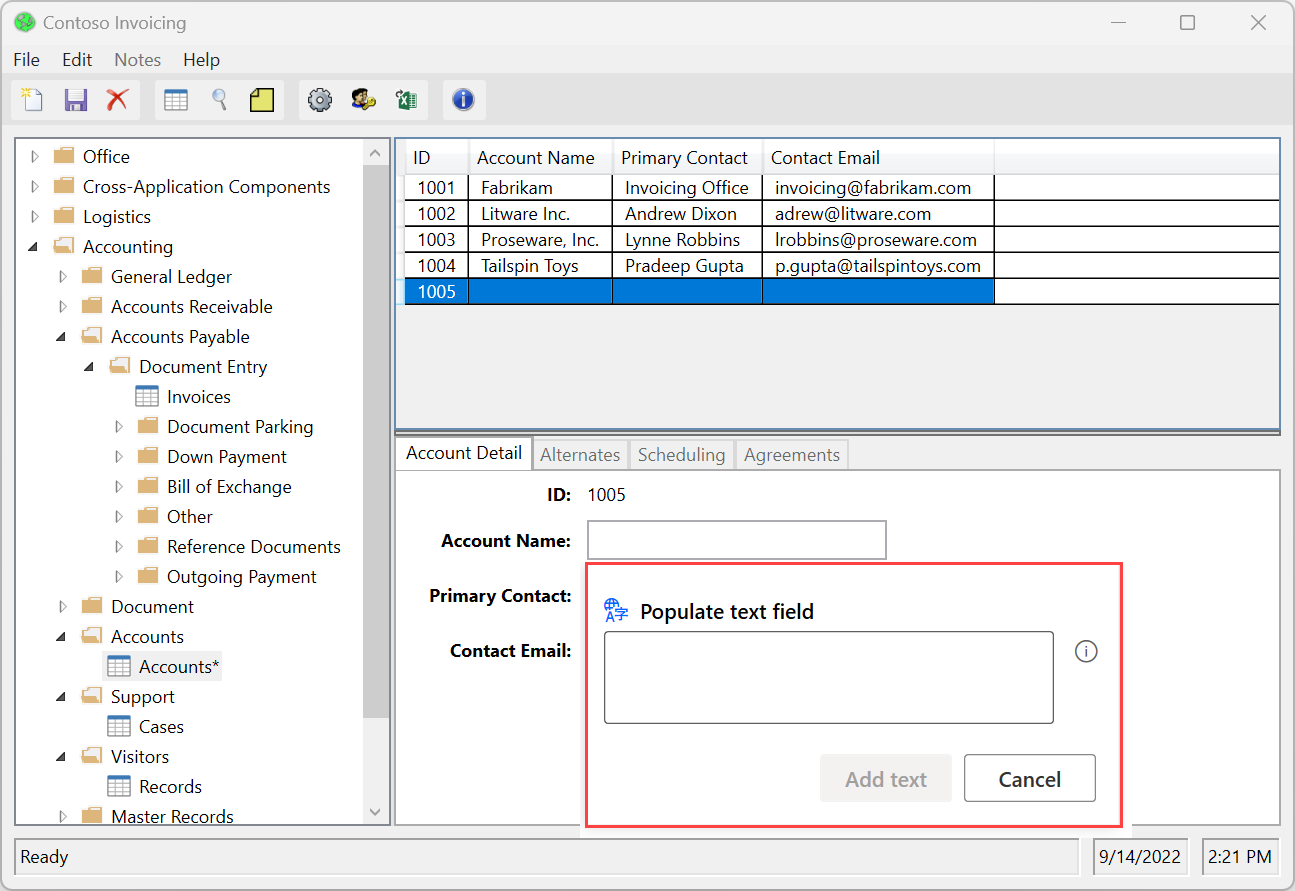Click the Save floppy disk icon
This screenshot has width=1295, height=891.
[x=75, y=100]
